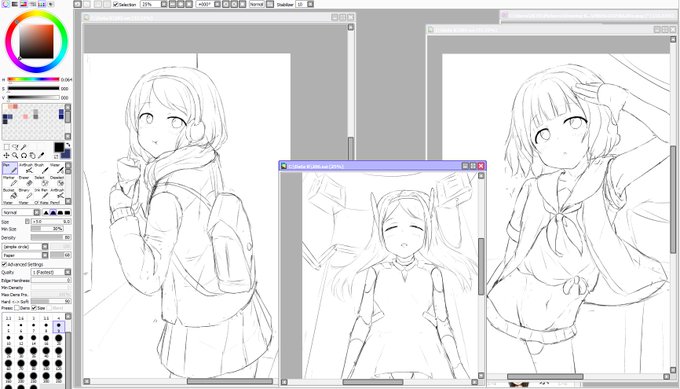
Task: Adjust the Density slider
Action: [50, 238]
